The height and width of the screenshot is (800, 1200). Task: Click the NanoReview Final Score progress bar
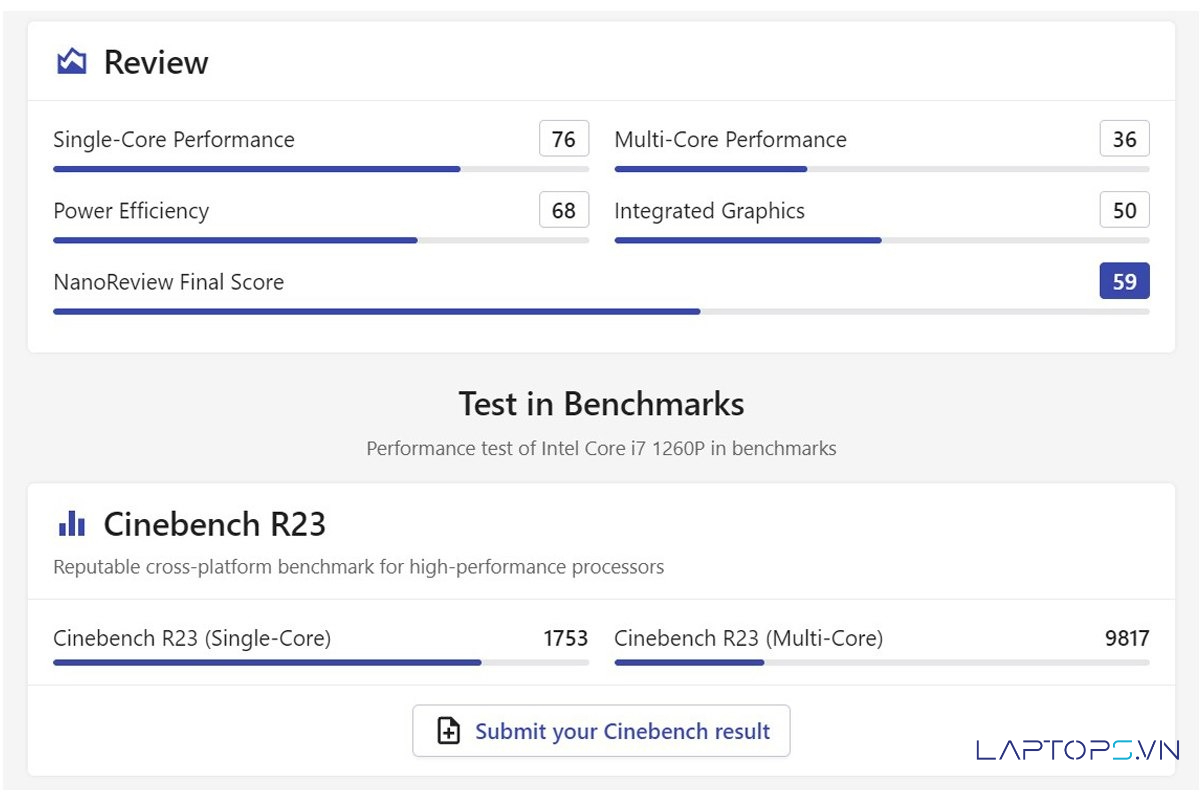[601, 311]
